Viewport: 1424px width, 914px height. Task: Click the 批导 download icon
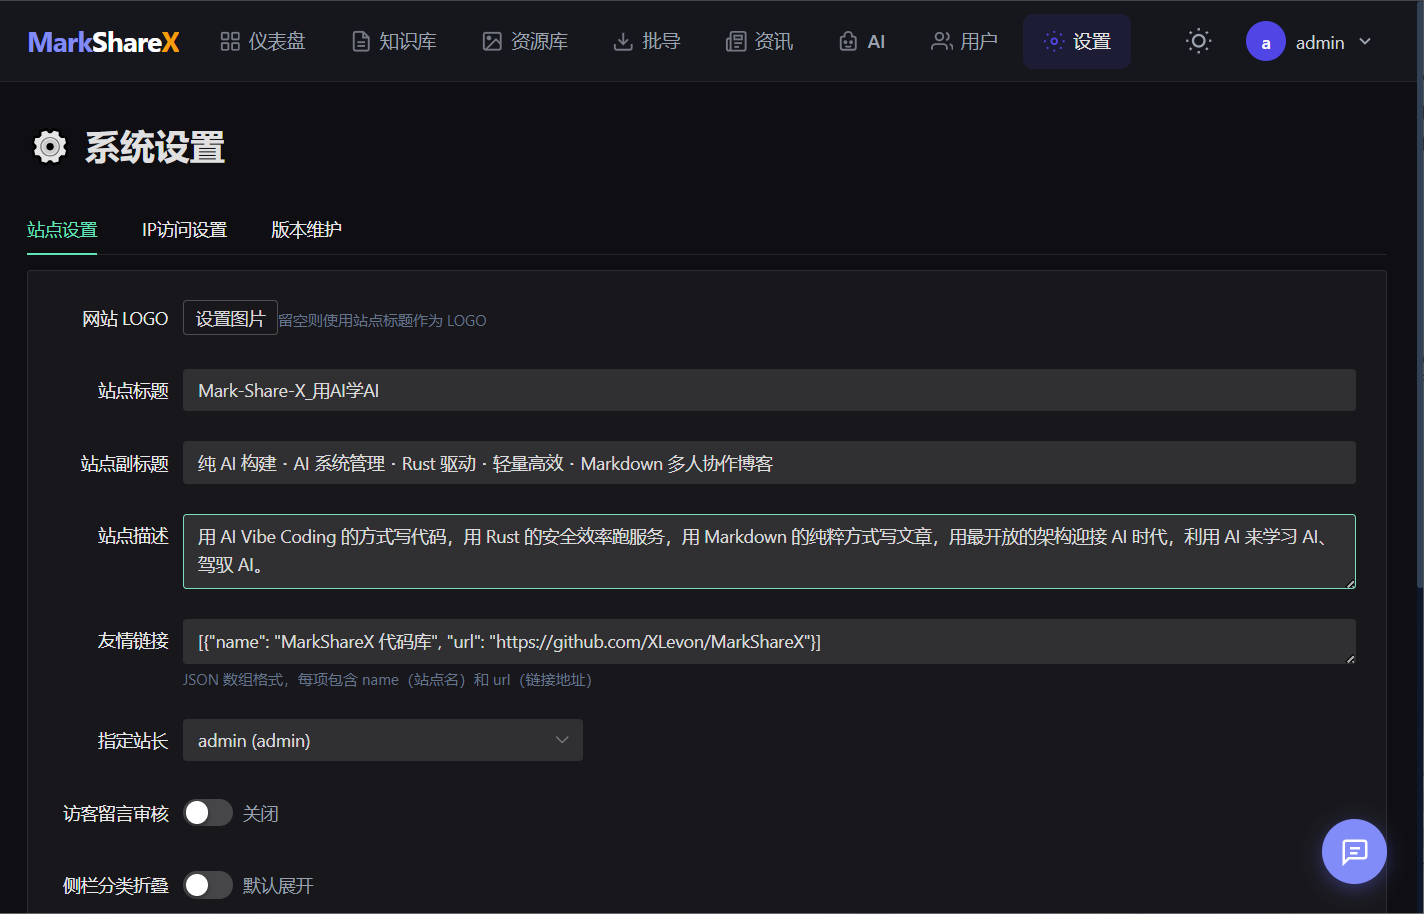coord(623,41)
